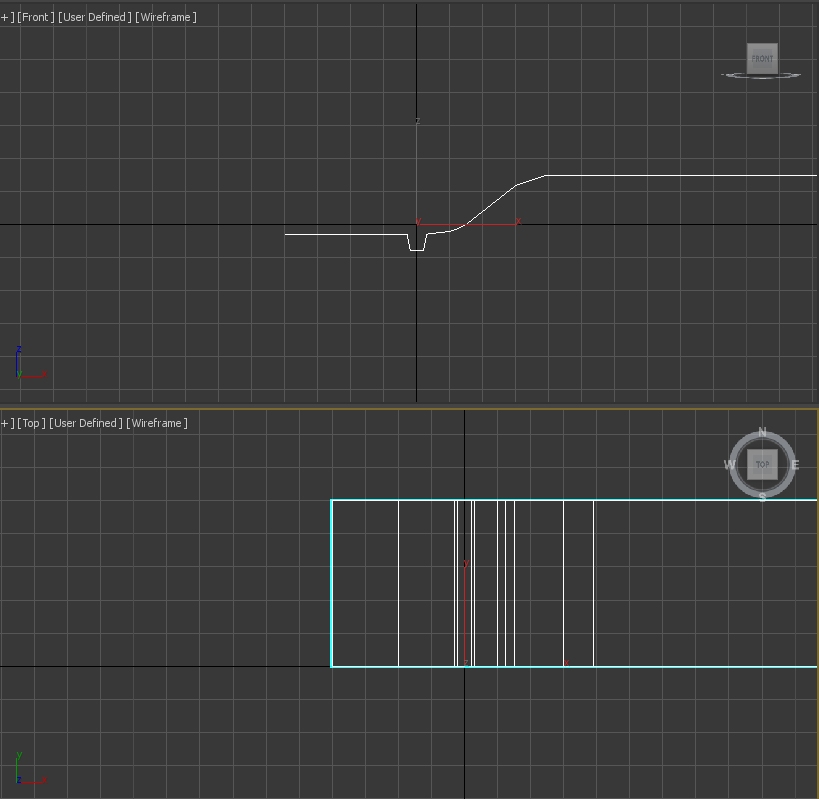Click the S compass point on ViewCube
Image resolution: width=819 pixels, height=799 pixels.
tap(762, 497)
